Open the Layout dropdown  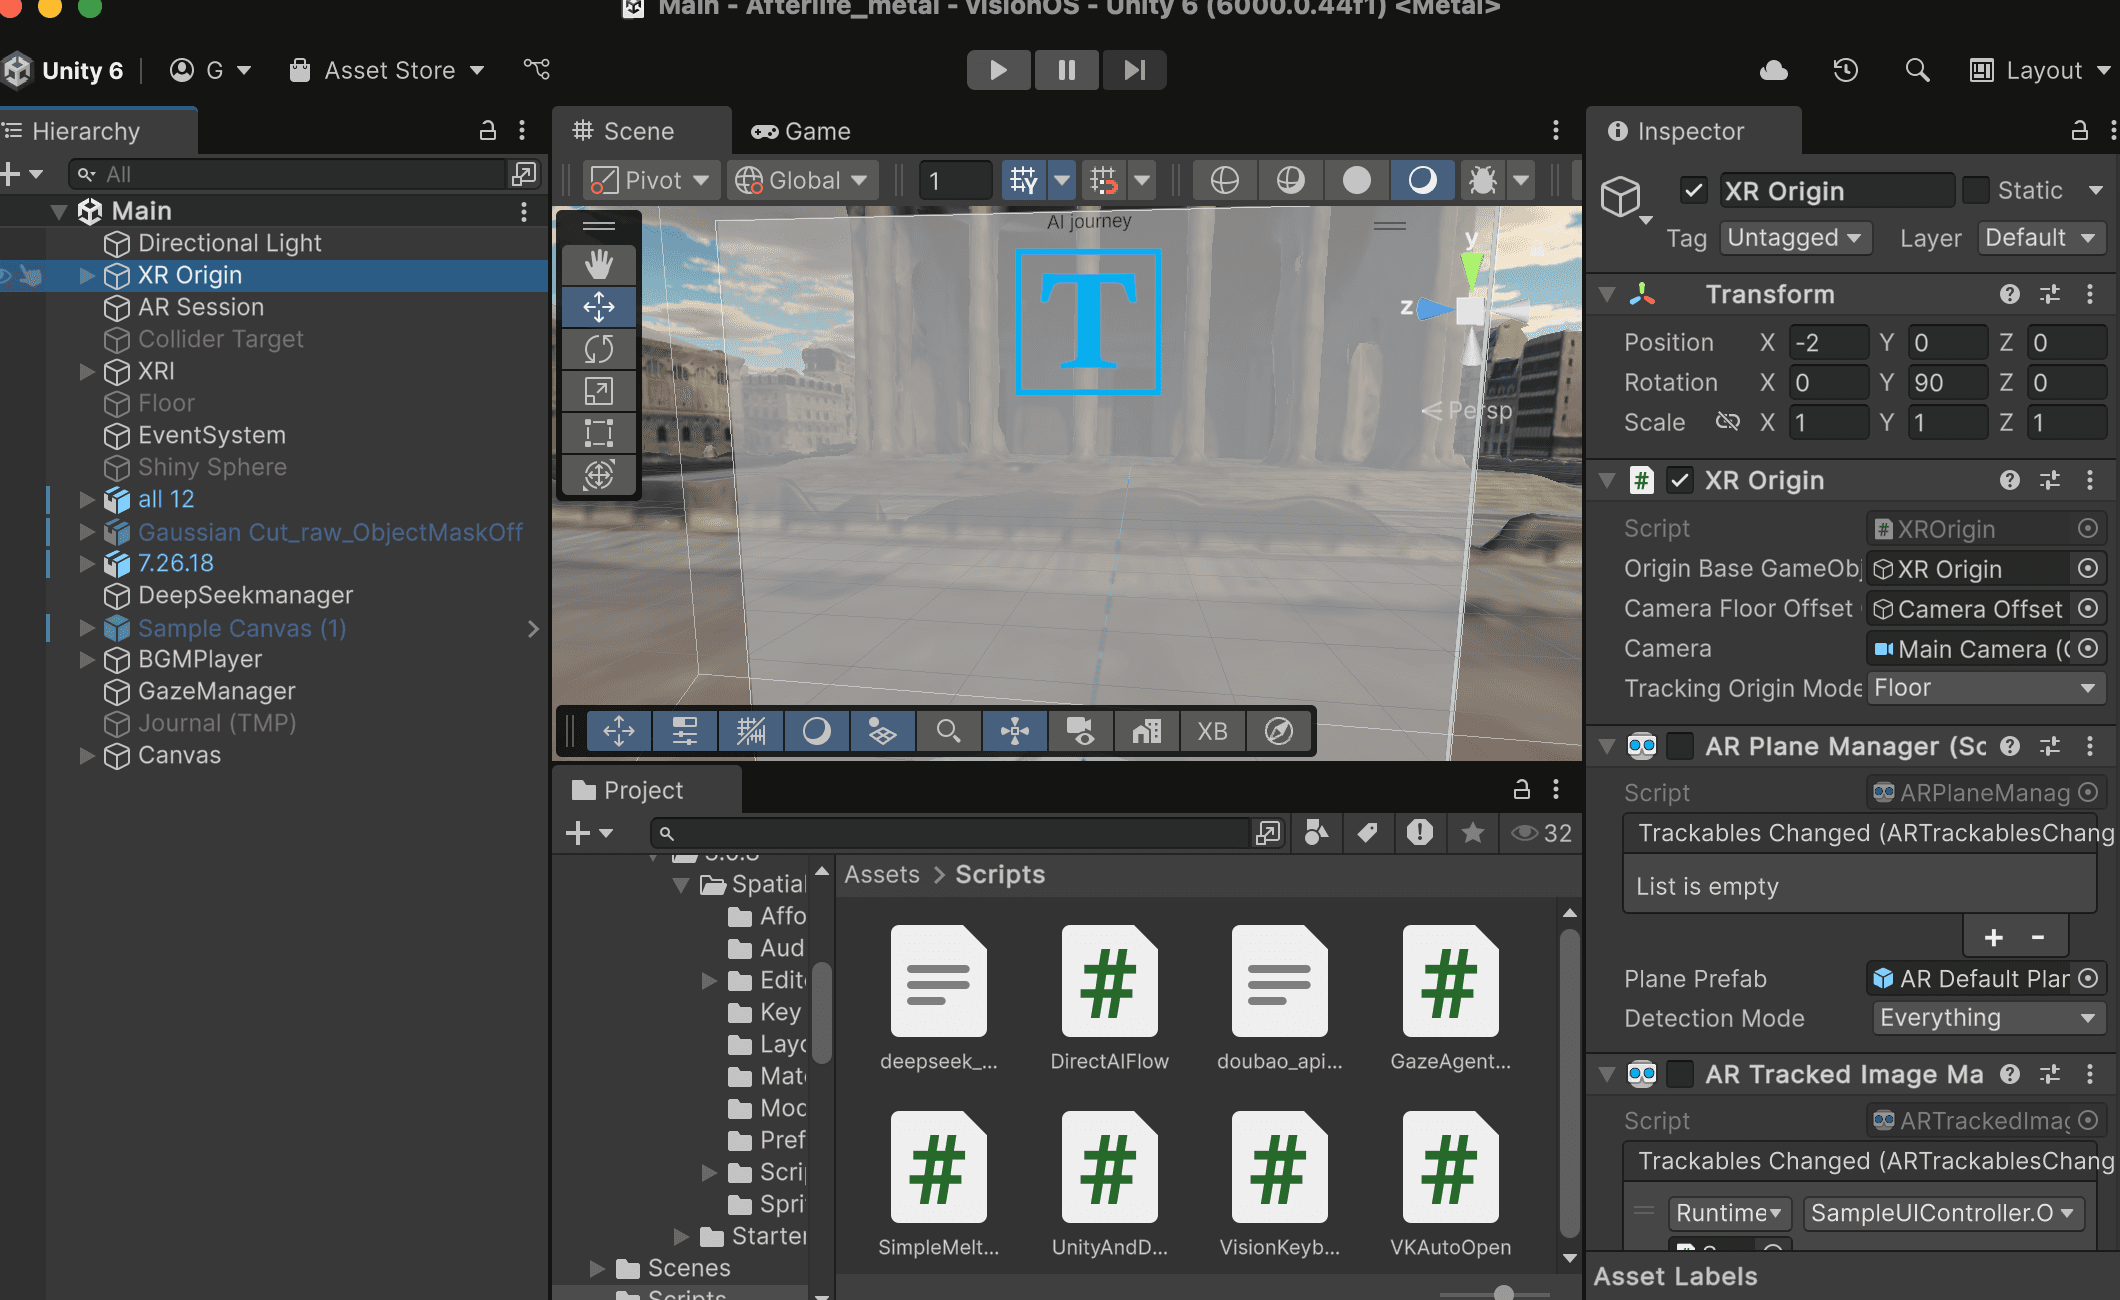click(2040, 70)
